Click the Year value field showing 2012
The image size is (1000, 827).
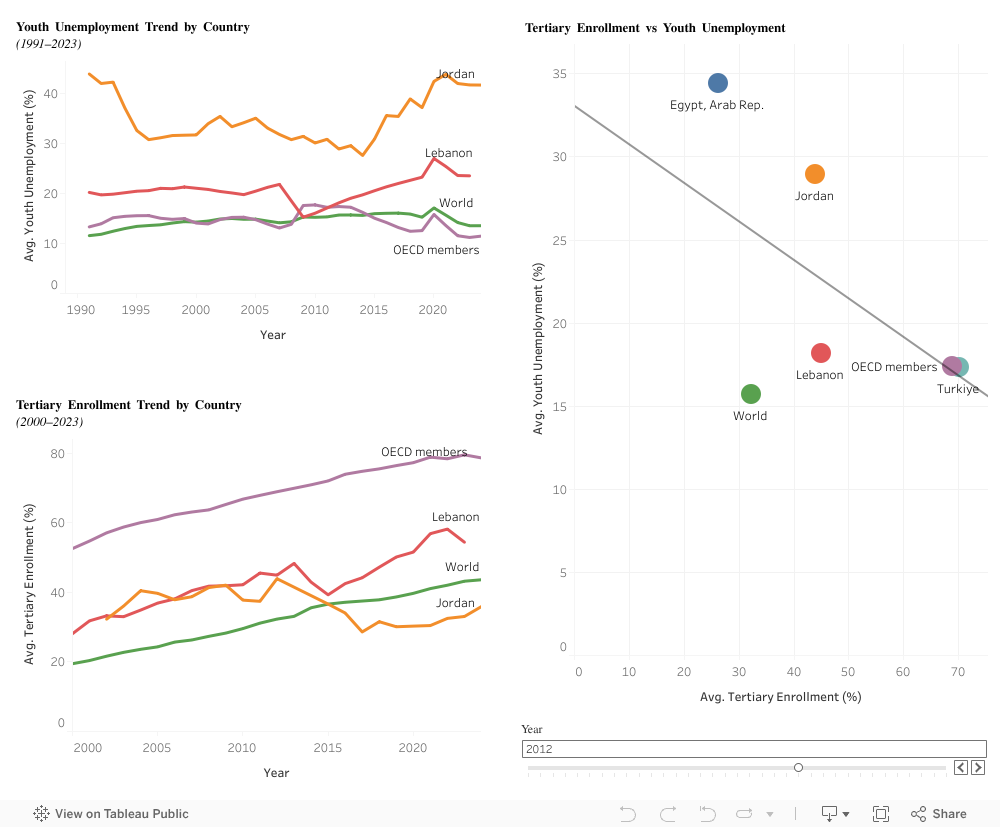pos(754,748)
